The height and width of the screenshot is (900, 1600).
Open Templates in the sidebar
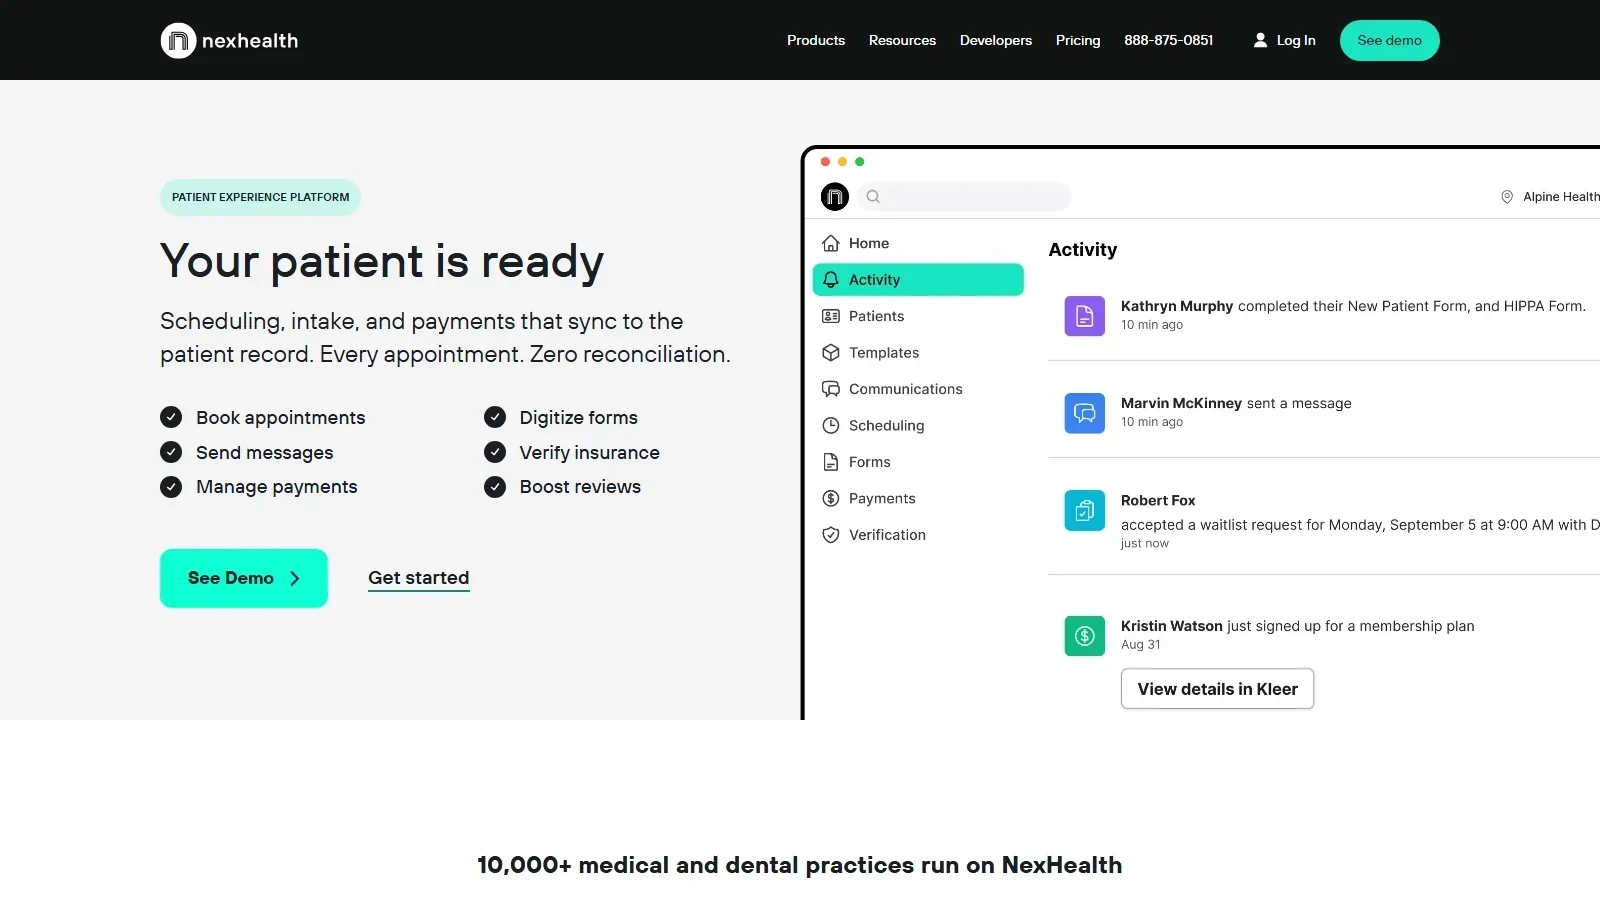point(918,353)
